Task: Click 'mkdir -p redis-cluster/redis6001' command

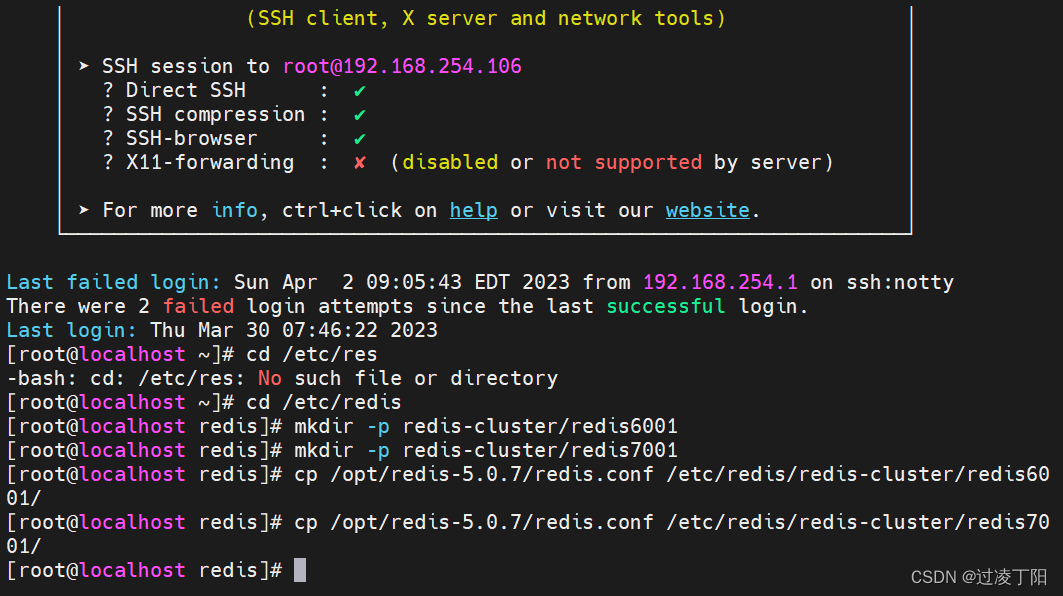Action: (485, 426)
